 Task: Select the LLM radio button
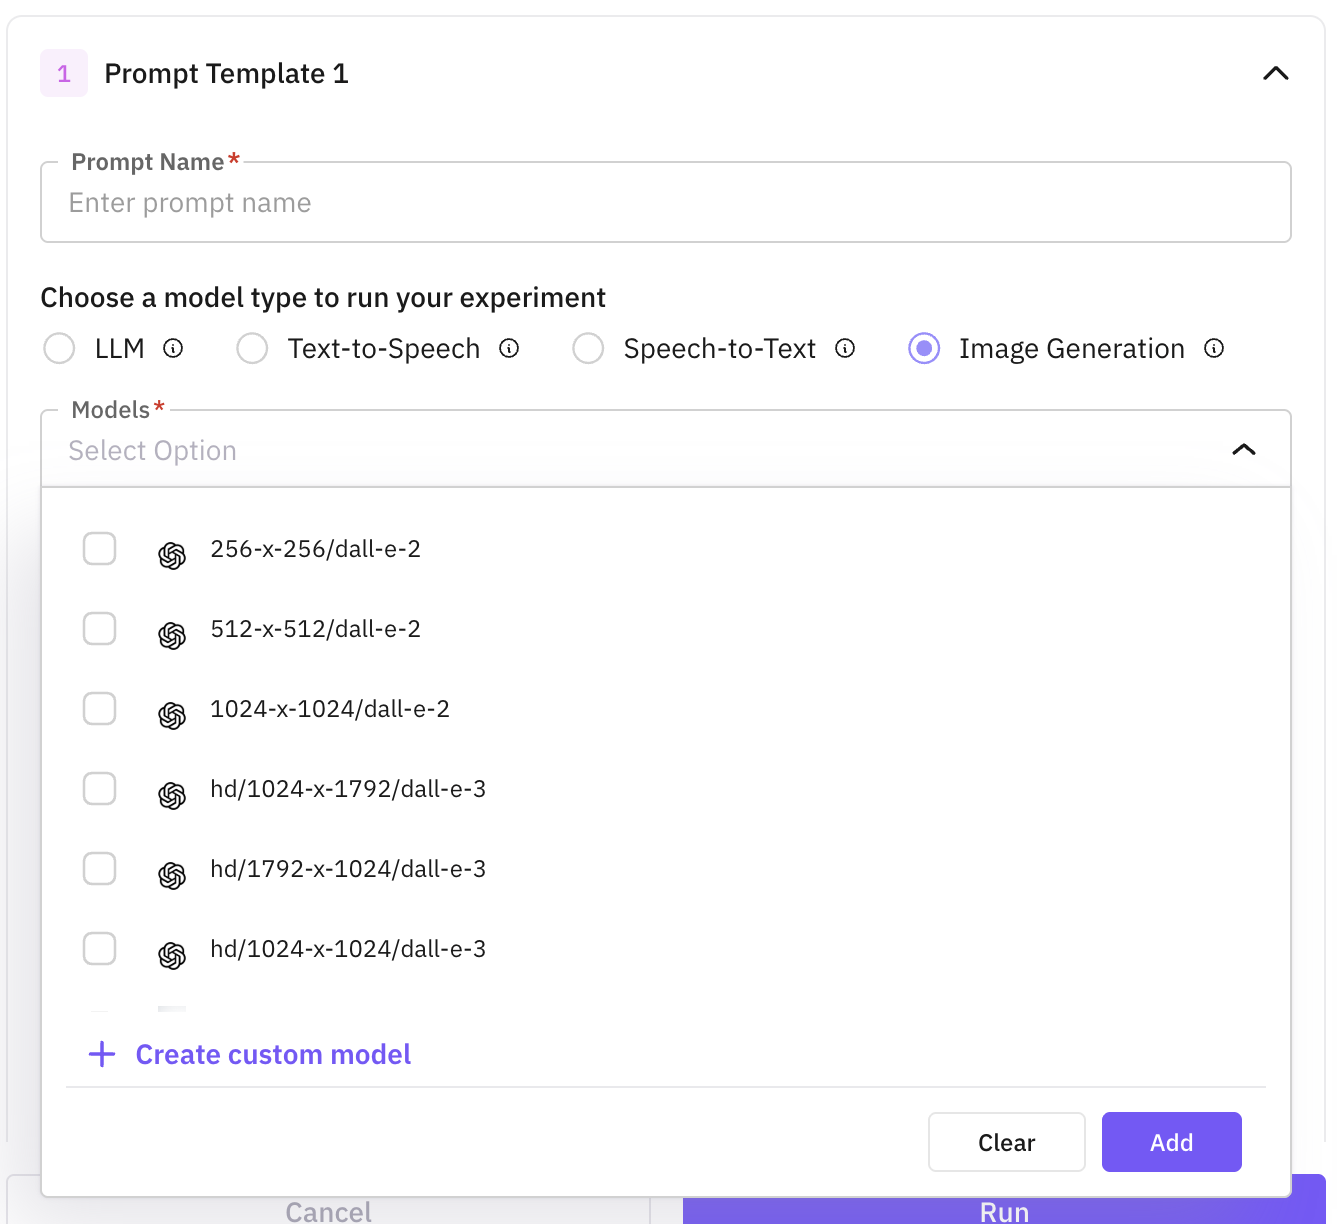pyautogui.click(x=59, y=348)
